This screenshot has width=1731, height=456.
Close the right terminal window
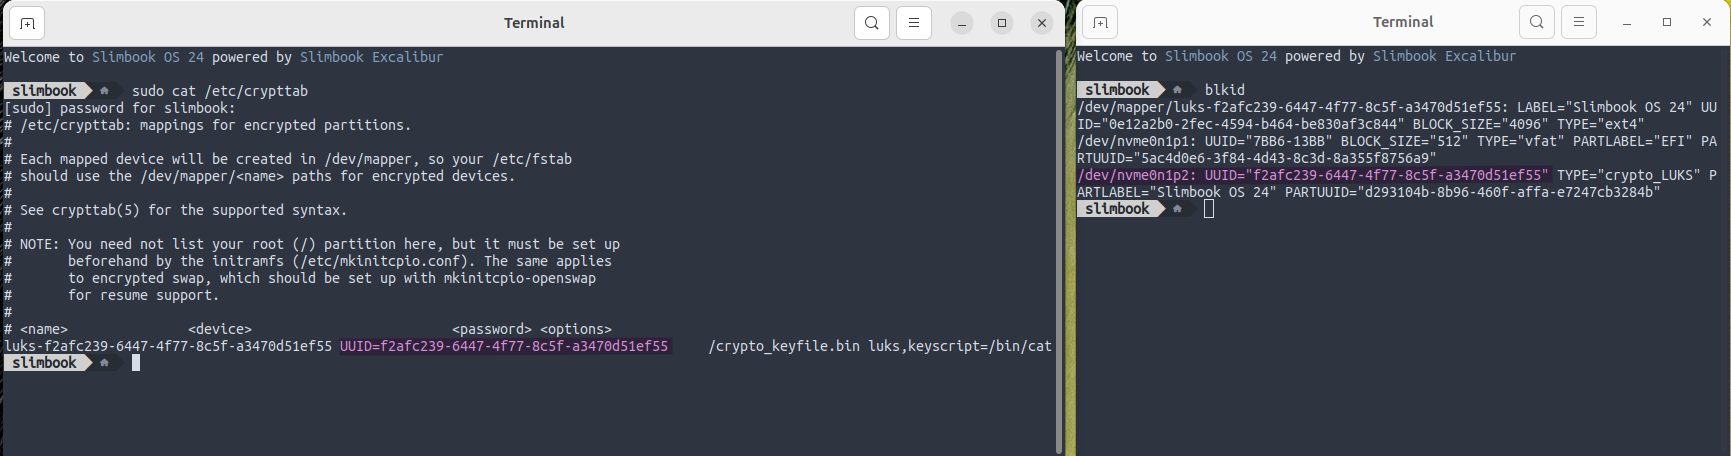[x=1707, y=22]
